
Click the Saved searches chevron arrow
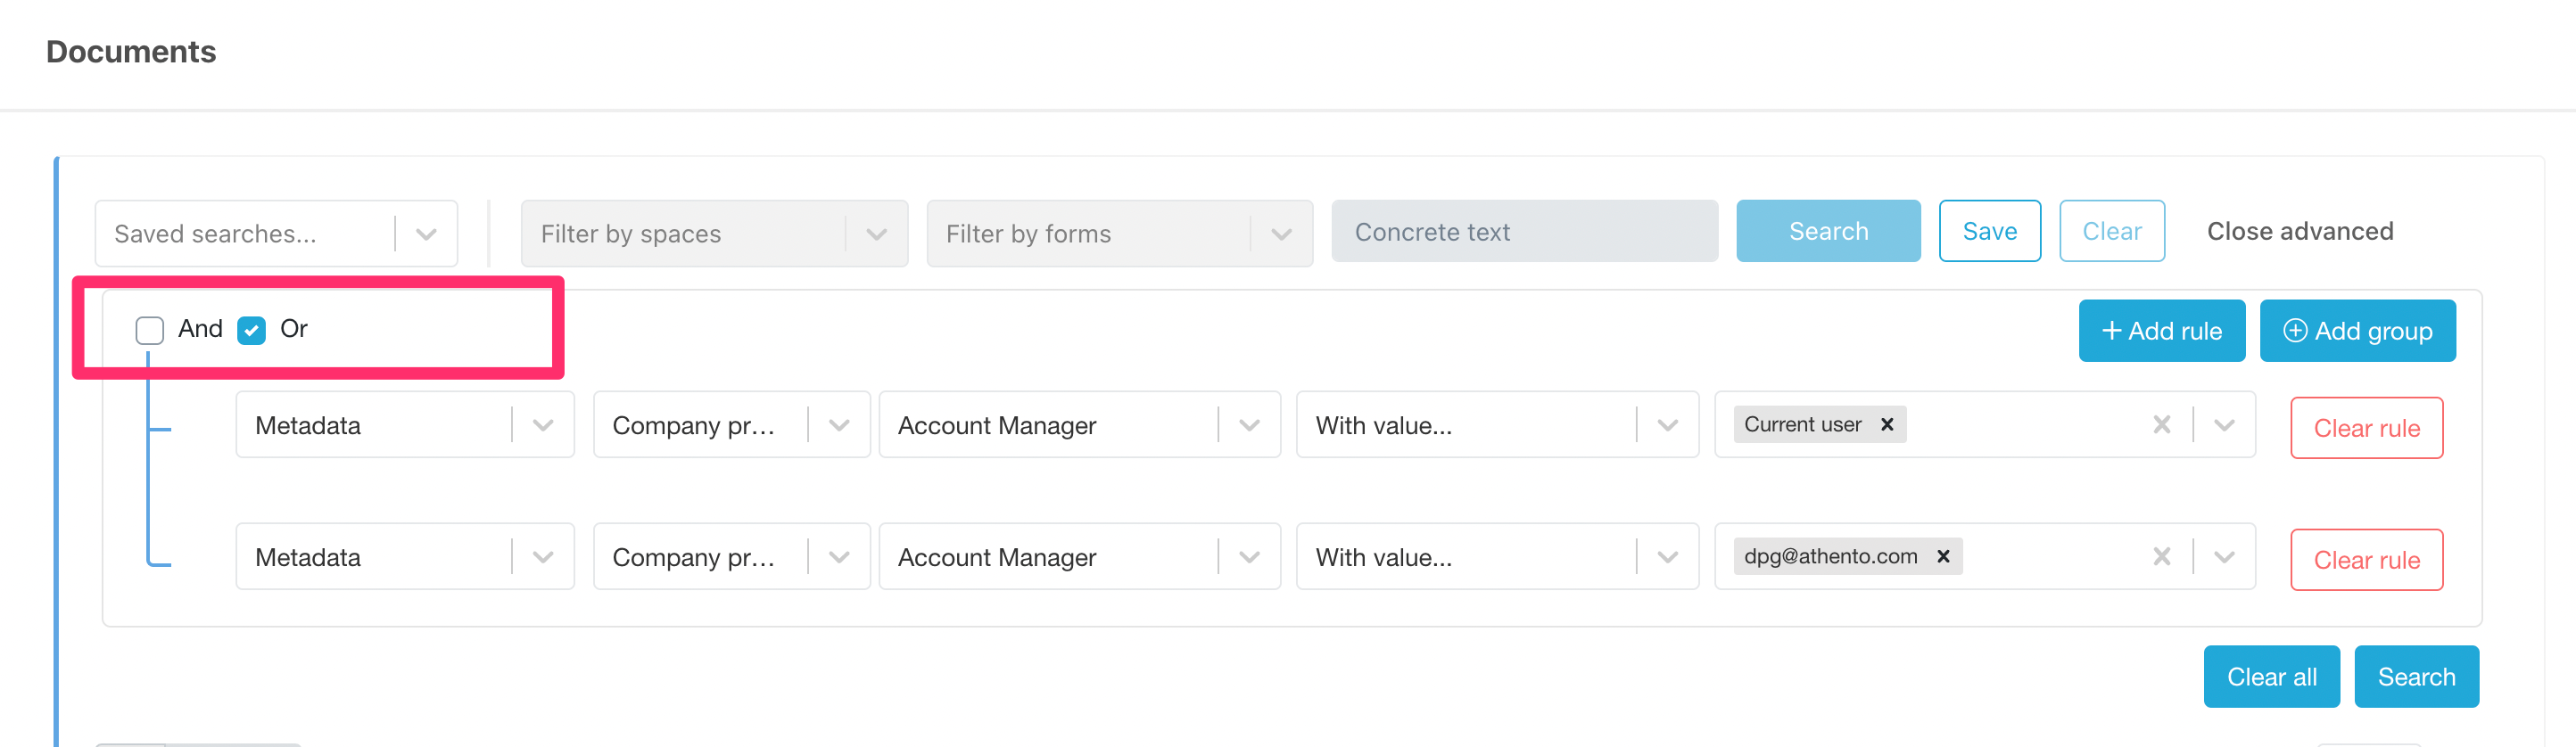coord(426,234)
